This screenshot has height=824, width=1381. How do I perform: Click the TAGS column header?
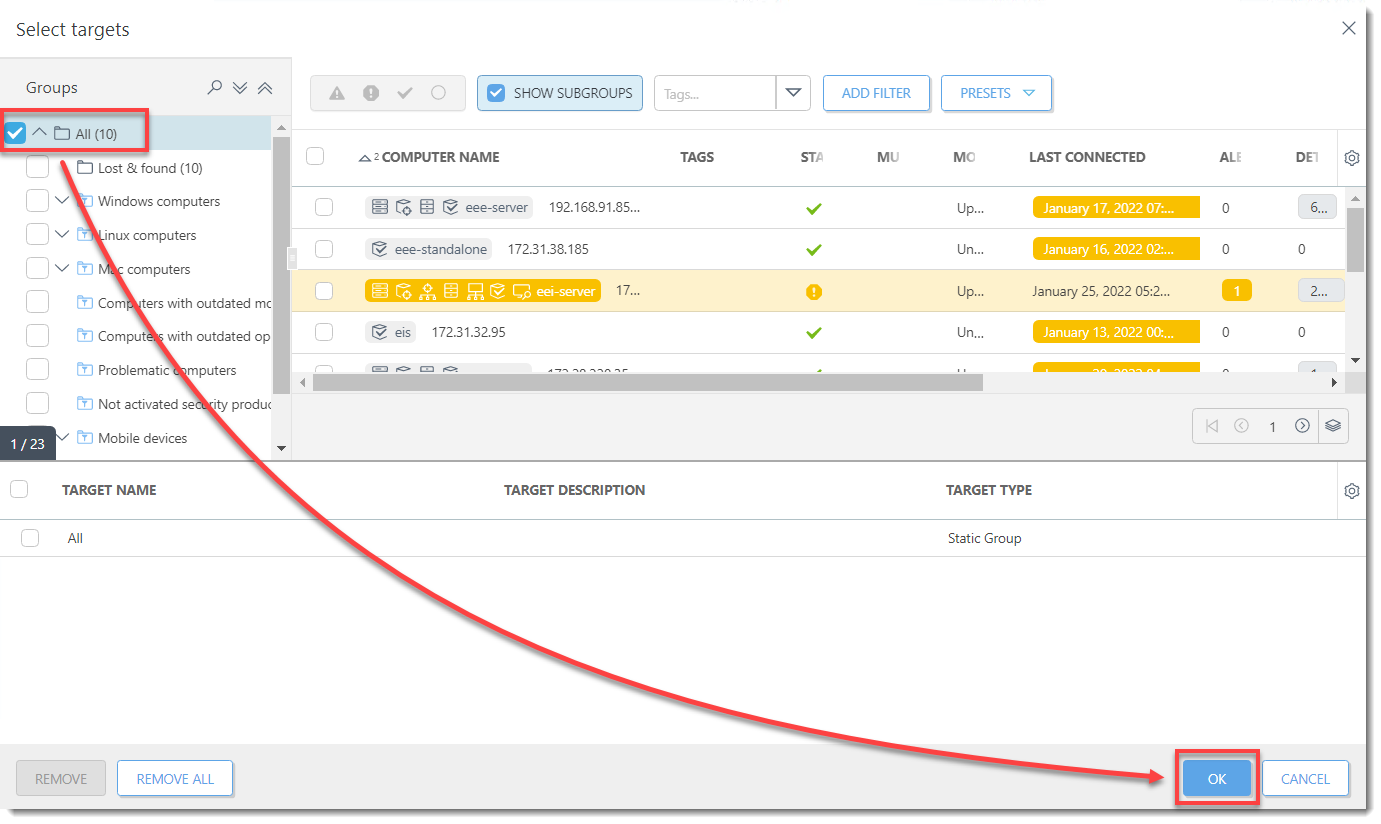[x=697, y=157]
